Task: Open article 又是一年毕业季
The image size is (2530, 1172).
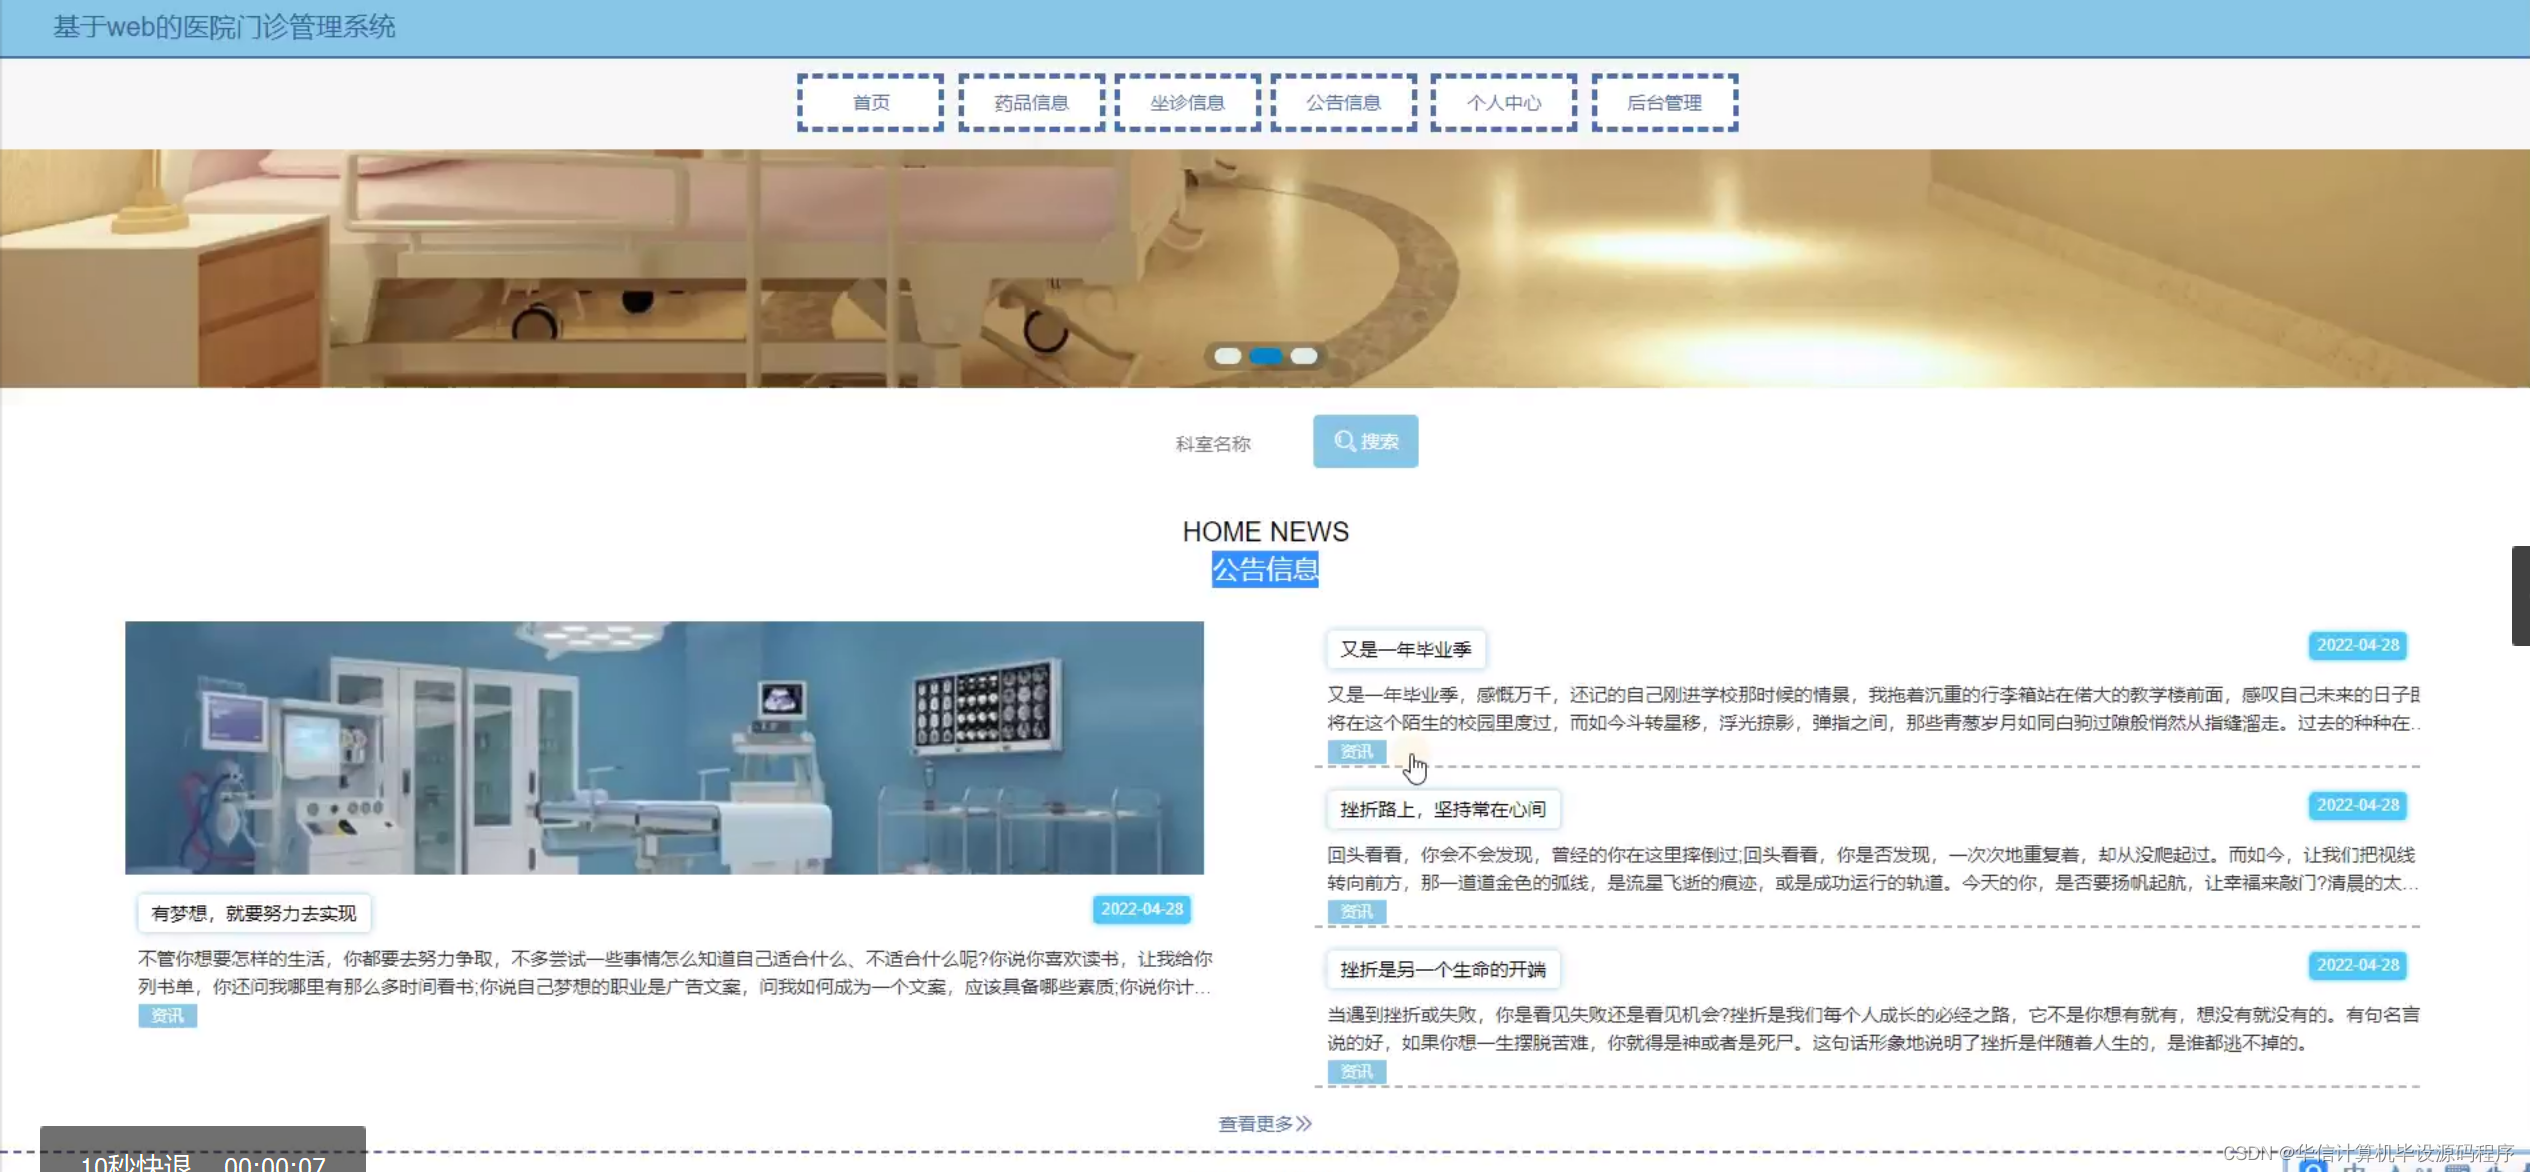Action: tap(1405, 649)
